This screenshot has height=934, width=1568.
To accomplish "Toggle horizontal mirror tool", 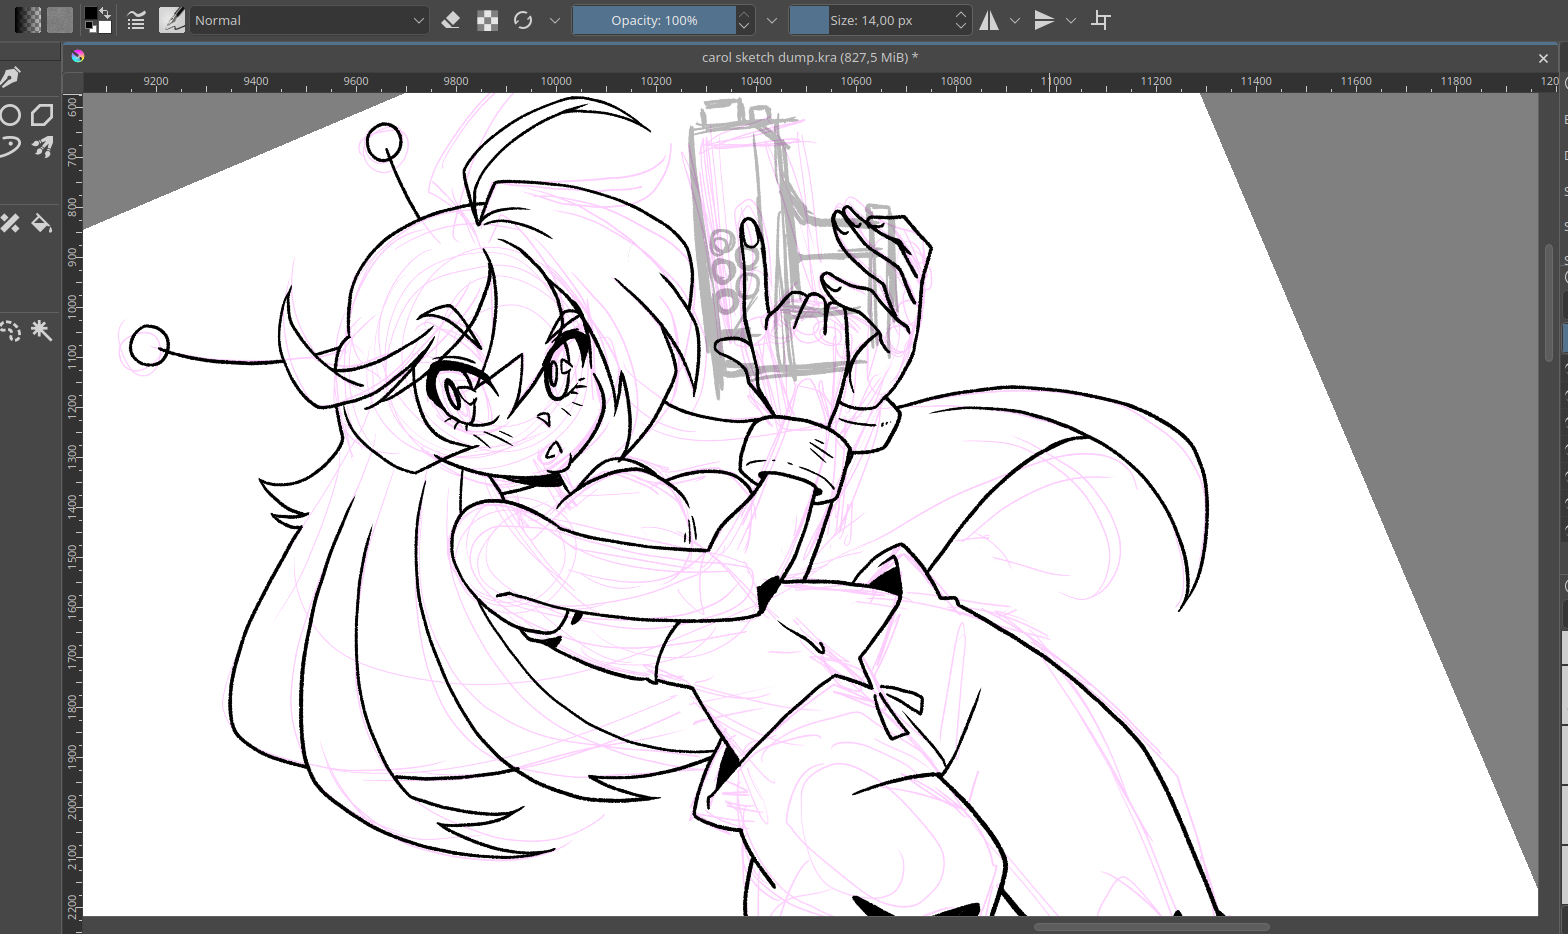I will pos(989,20).
